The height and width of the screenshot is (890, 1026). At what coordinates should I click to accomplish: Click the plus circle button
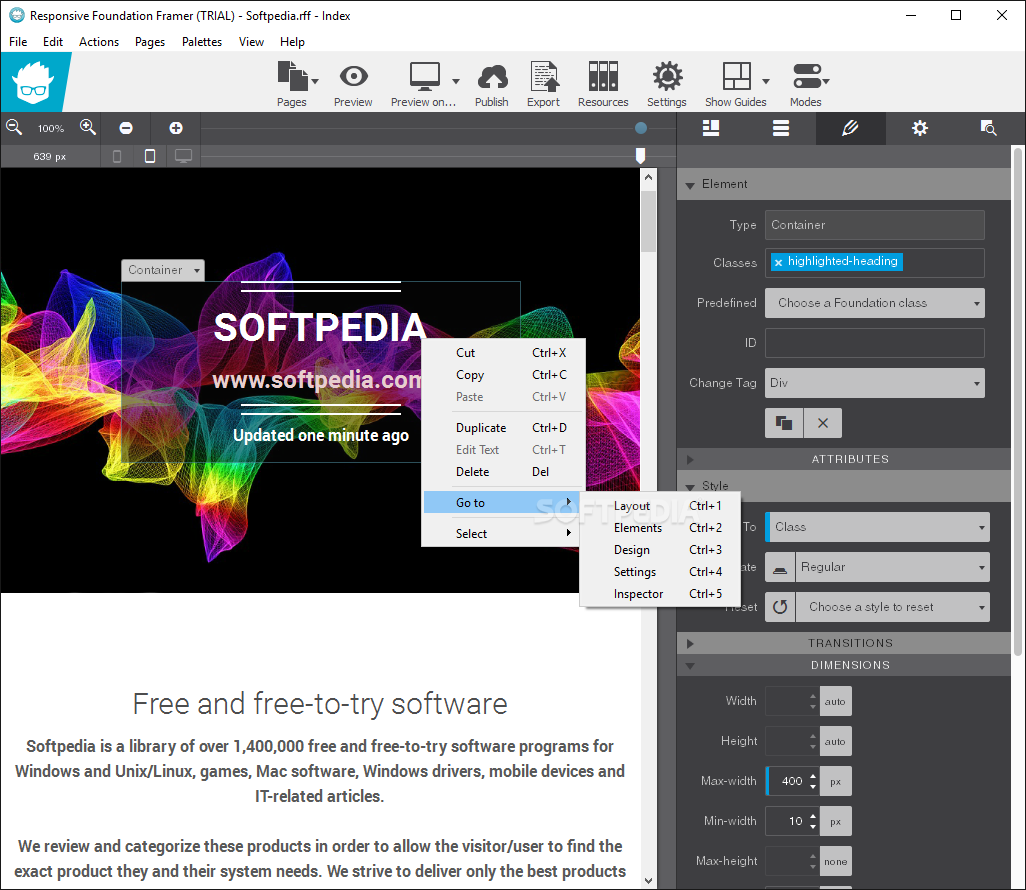pyautogui.click(x=176, y=128)
